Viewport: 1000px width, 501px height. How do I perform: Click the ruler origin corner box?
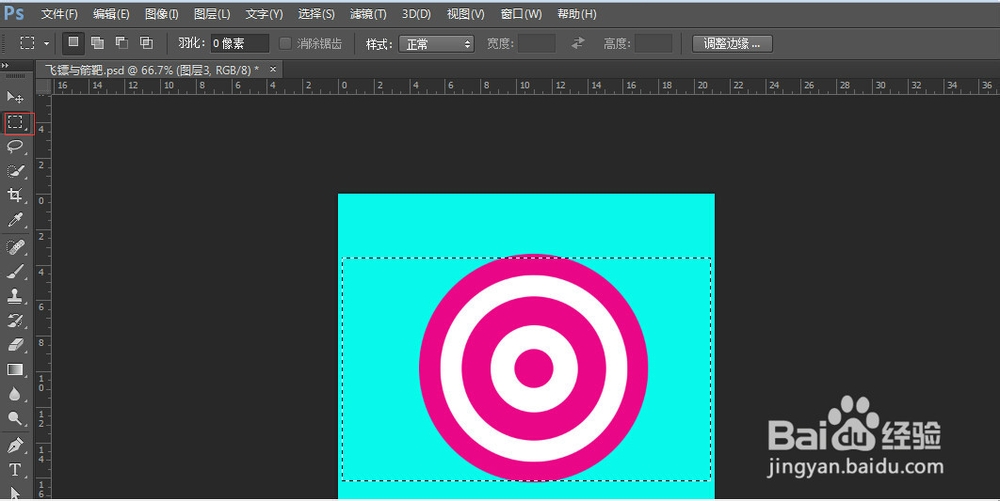point(43,86)
